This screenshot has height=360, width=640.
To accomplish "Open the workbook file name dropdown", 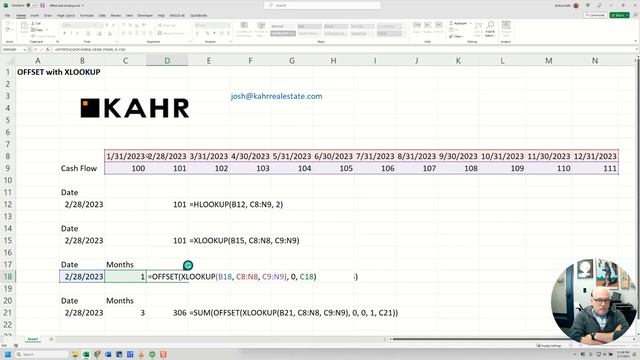I will (x=67, y=6).
